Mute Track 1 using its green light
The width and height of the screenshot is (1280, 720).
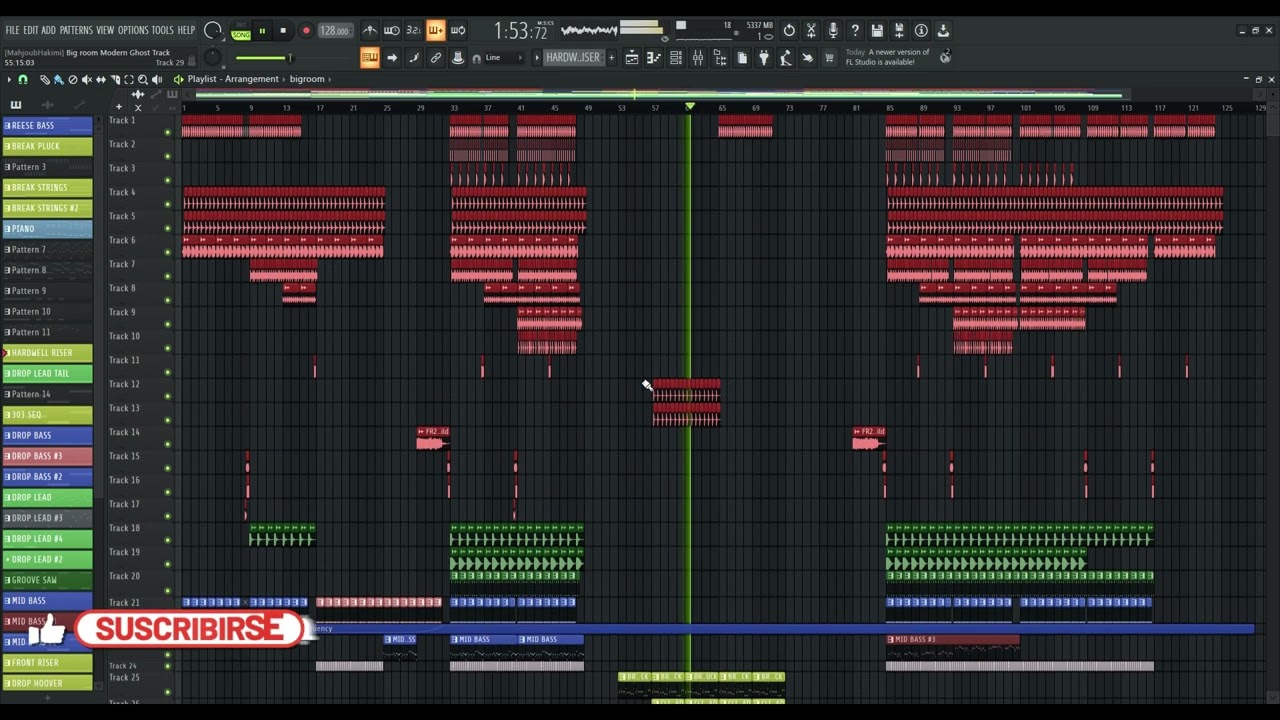tap(167, 132)
